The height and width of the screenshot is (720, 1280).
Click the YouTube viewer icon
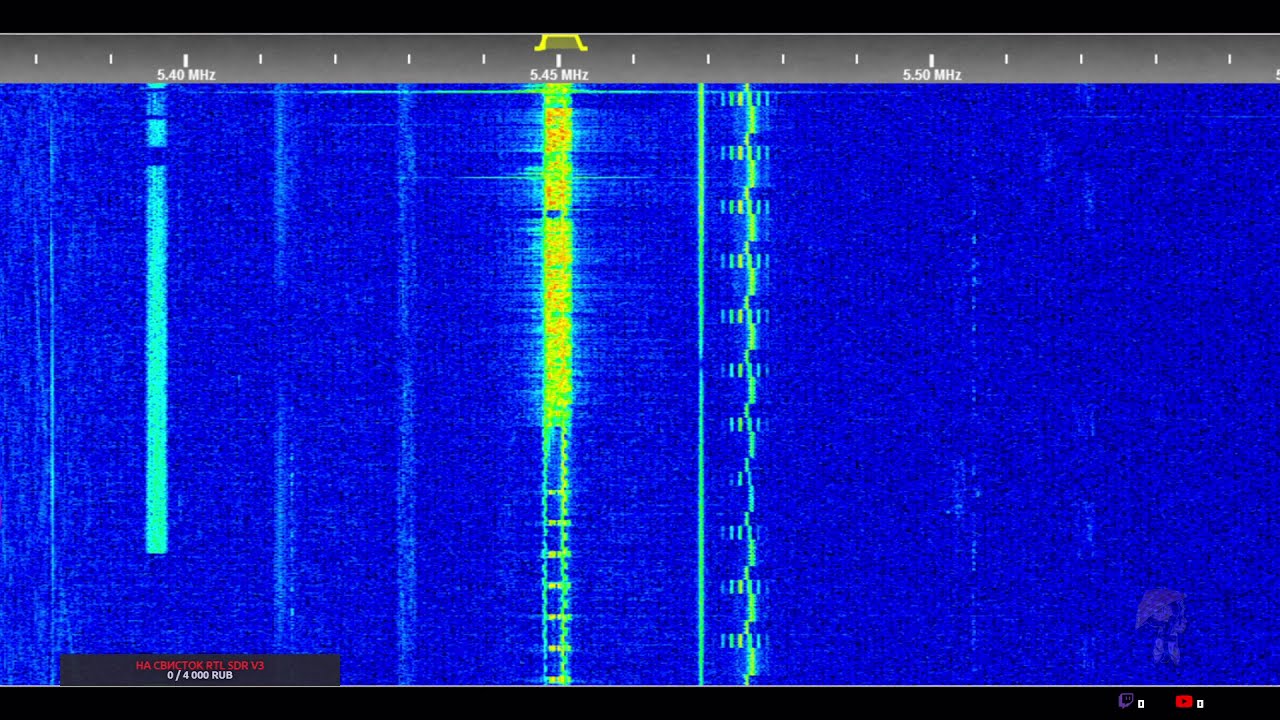coord(1184,701)
